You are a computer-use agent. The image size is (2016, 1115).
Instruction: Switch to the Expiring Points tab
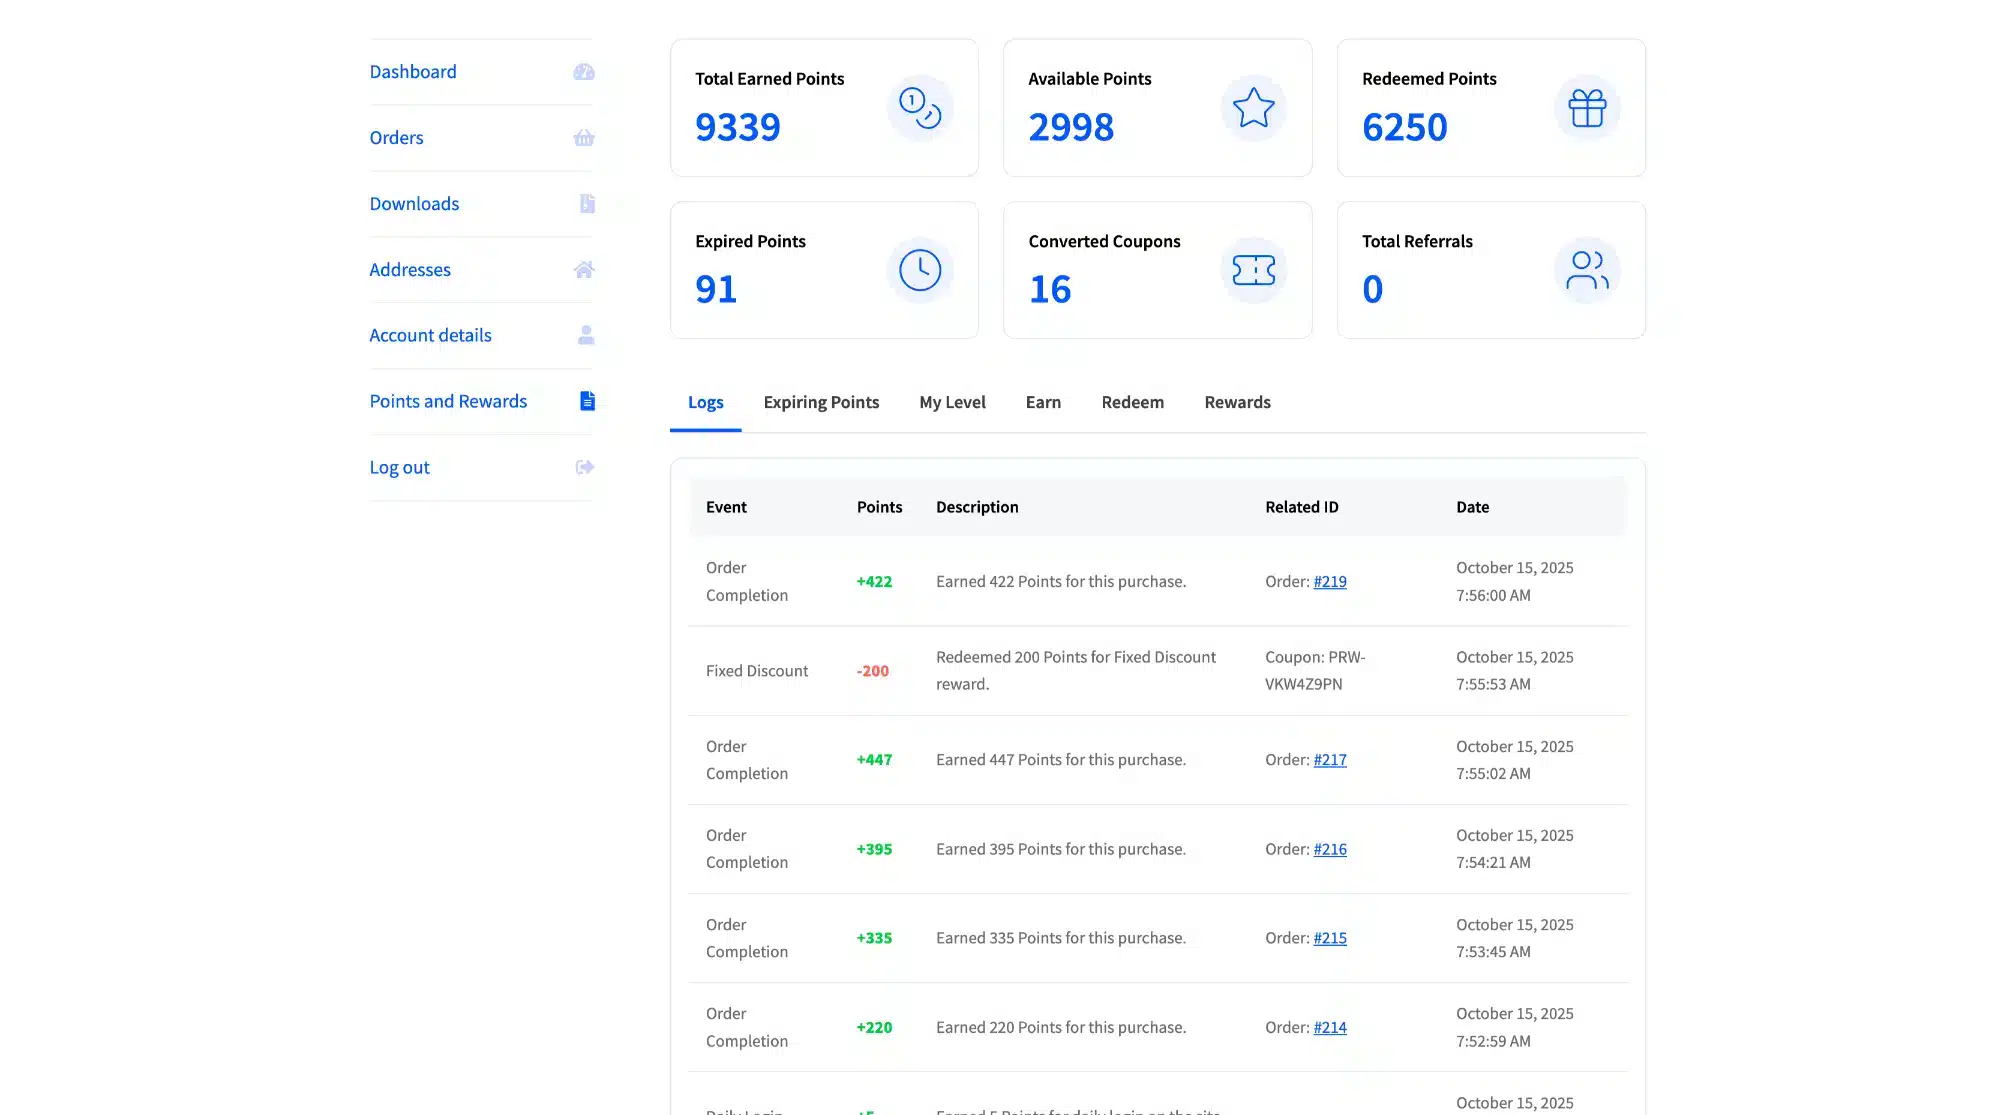pyautogui.click(x=821, y=402)
